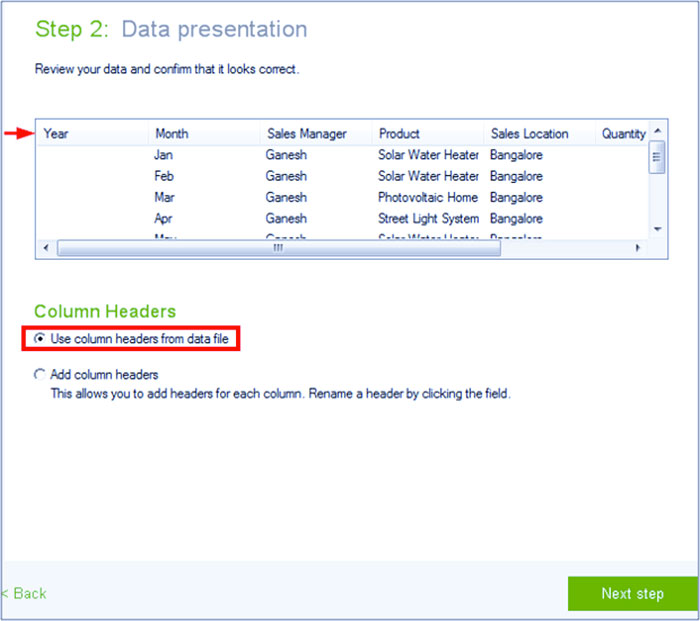This screenshot has width=700, height=621.
Task: Click the Product column header
Action: 428,133
